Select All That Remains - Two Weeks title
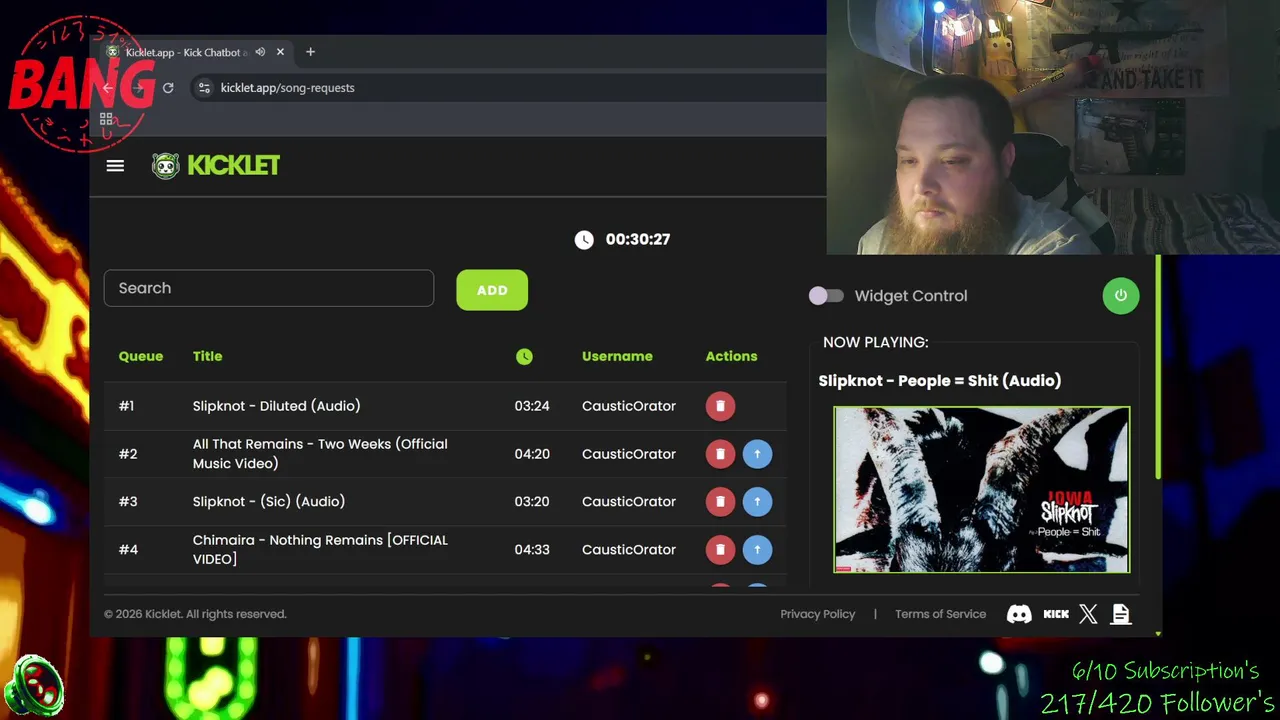This screenshot has height=720, width=1280. tap(320, 454)
